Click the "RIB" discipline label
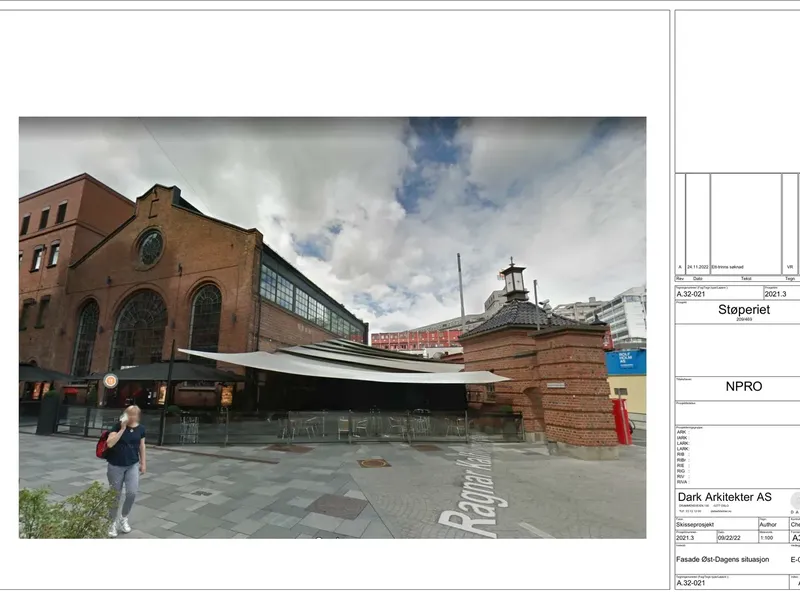 681,454
